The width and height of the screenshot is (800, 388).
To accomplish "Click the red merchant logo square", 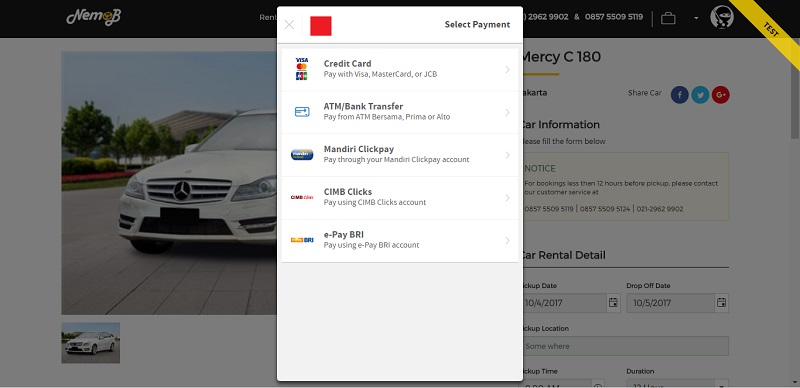I will [x=321, y=26].
